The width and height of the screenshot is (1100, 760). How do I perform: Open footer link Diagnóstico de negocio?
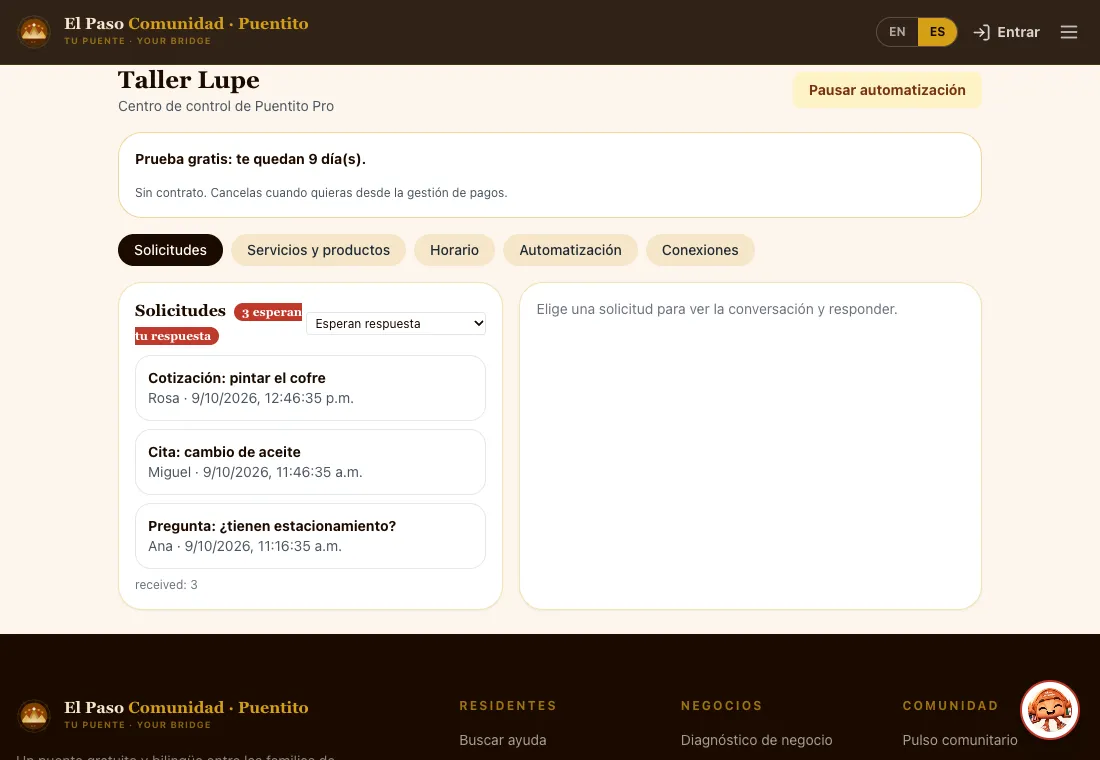[x=756, y=740]
